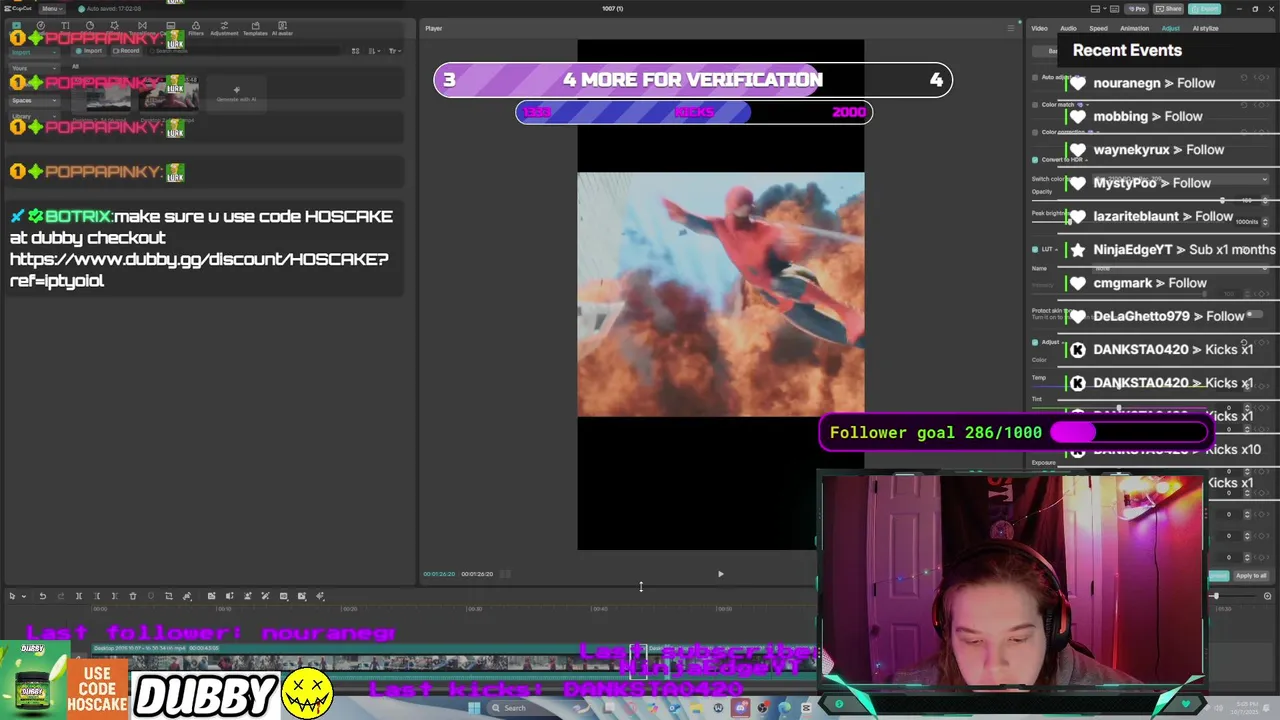Viewport: 1280px width, 720px height.
Task: Expand the Yours section in sidebar
Action: (34, 68)
